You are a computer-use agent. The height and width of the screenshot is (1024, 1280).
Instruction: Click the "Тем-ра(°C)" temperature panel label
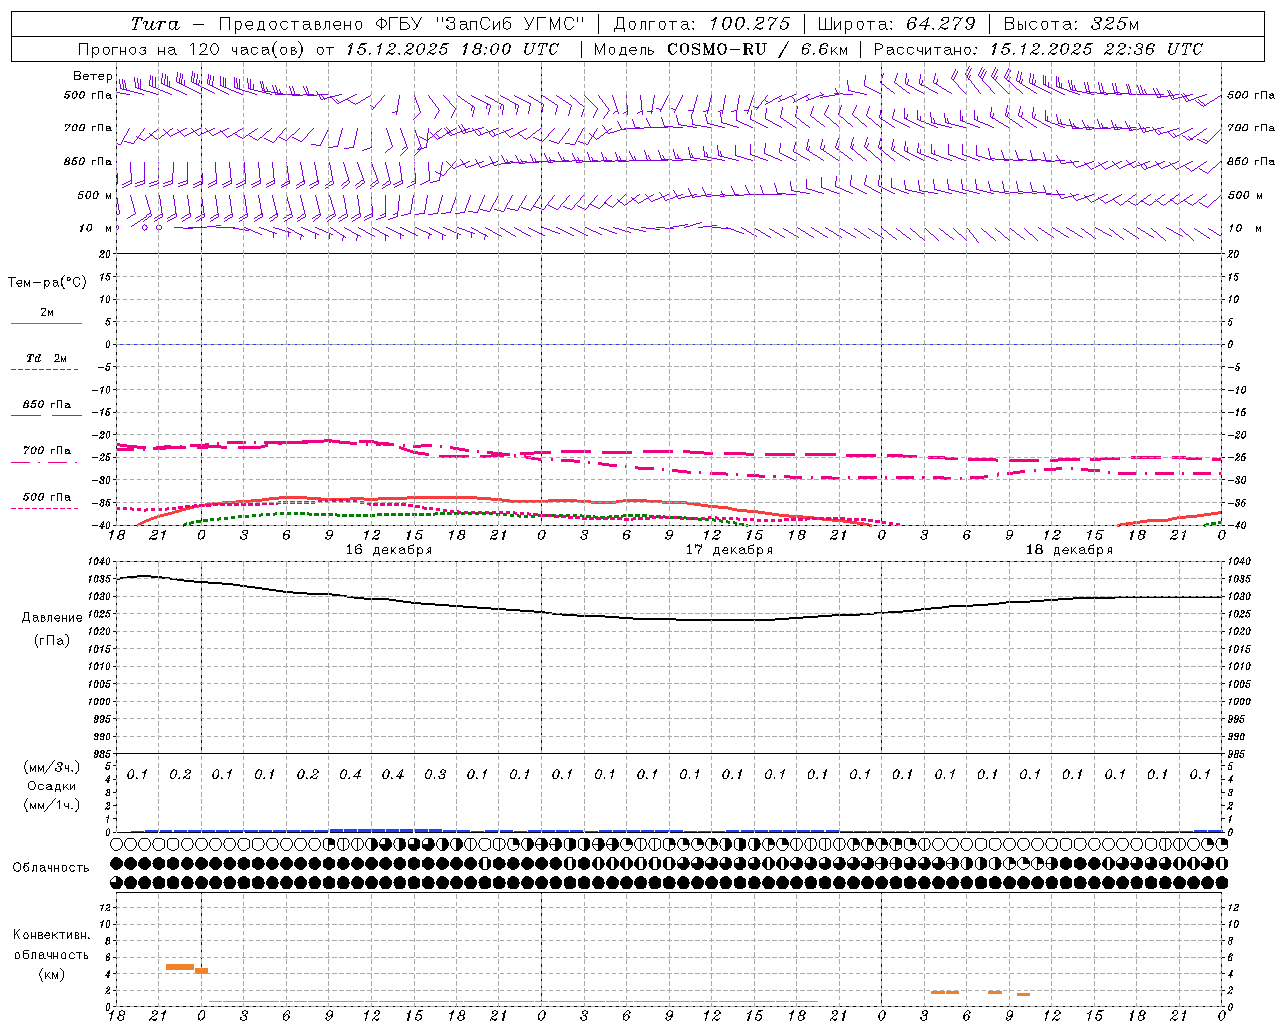pos(47,283)
